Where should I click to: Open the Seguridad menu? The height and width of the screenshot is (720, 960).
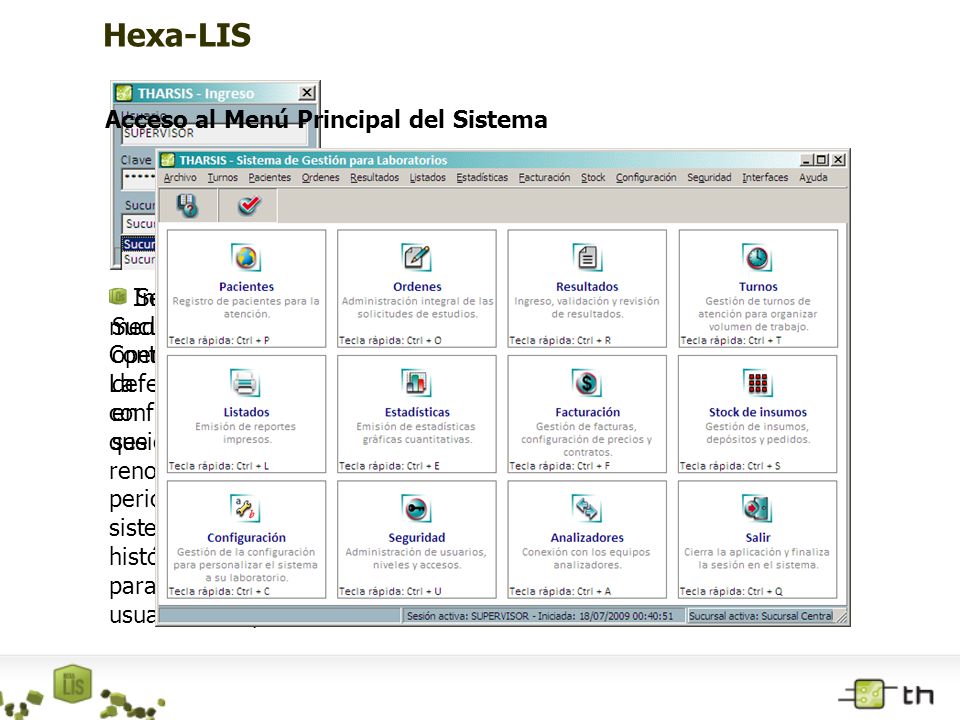tap(709, 178)
